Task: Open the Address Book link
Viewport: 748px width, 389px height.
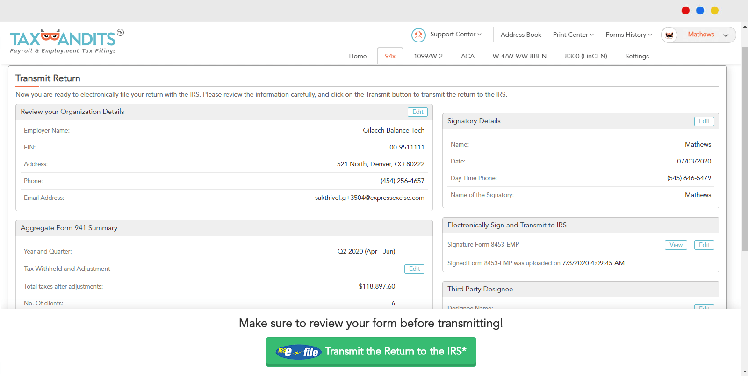Action: point(520,34)
